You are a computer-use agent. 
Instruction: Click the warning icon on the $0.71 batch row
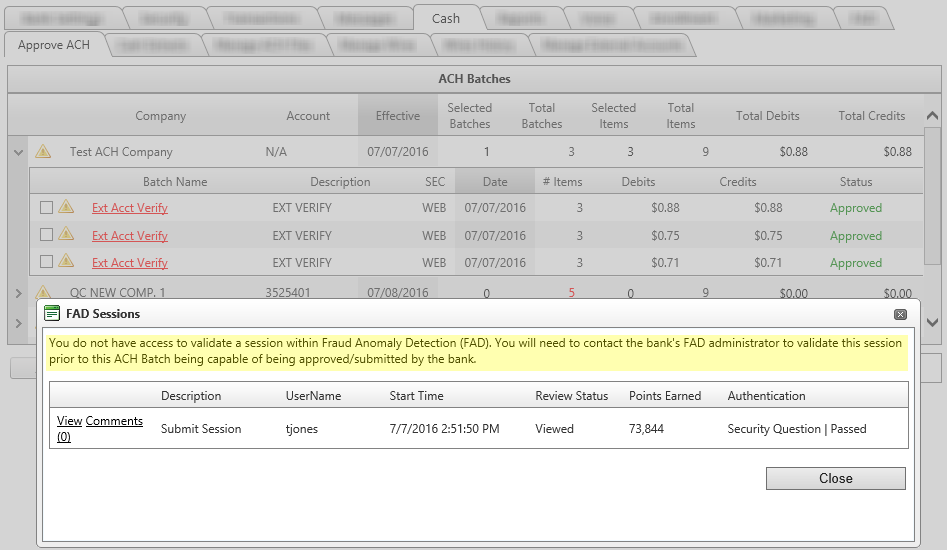tap(66, 261)
